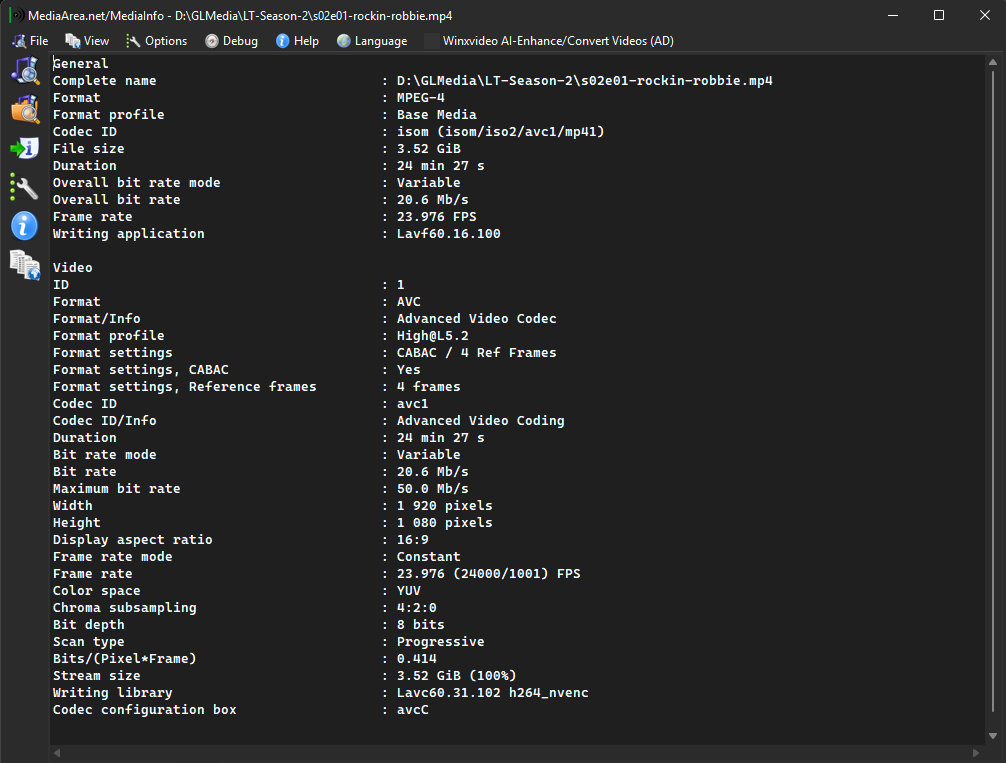Viewport: 1006px width, 763px height.
Task: Click the 'Constant' frame rate mode value
Action: [429, 557]
